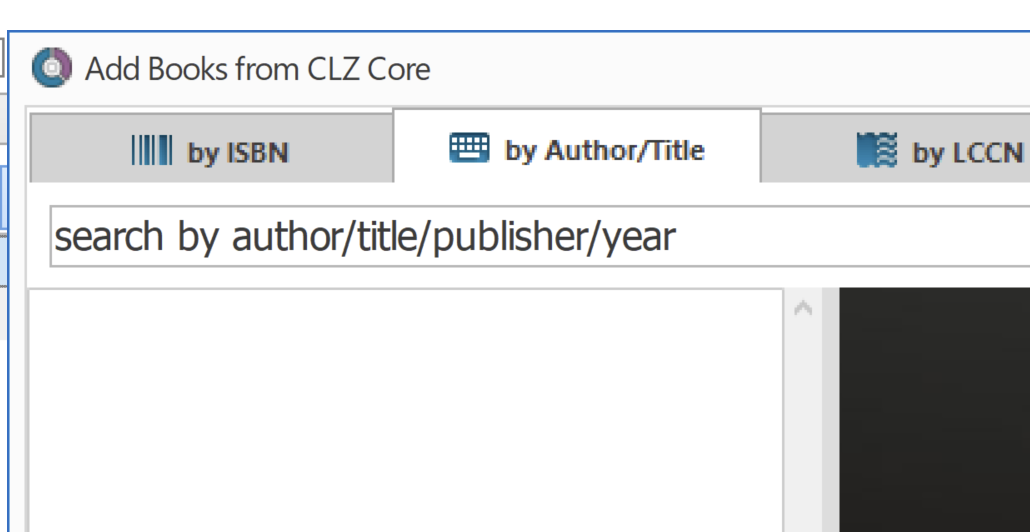Select the "by Author/Title" tab label
1030x532 pixels.
click(604, 150)
